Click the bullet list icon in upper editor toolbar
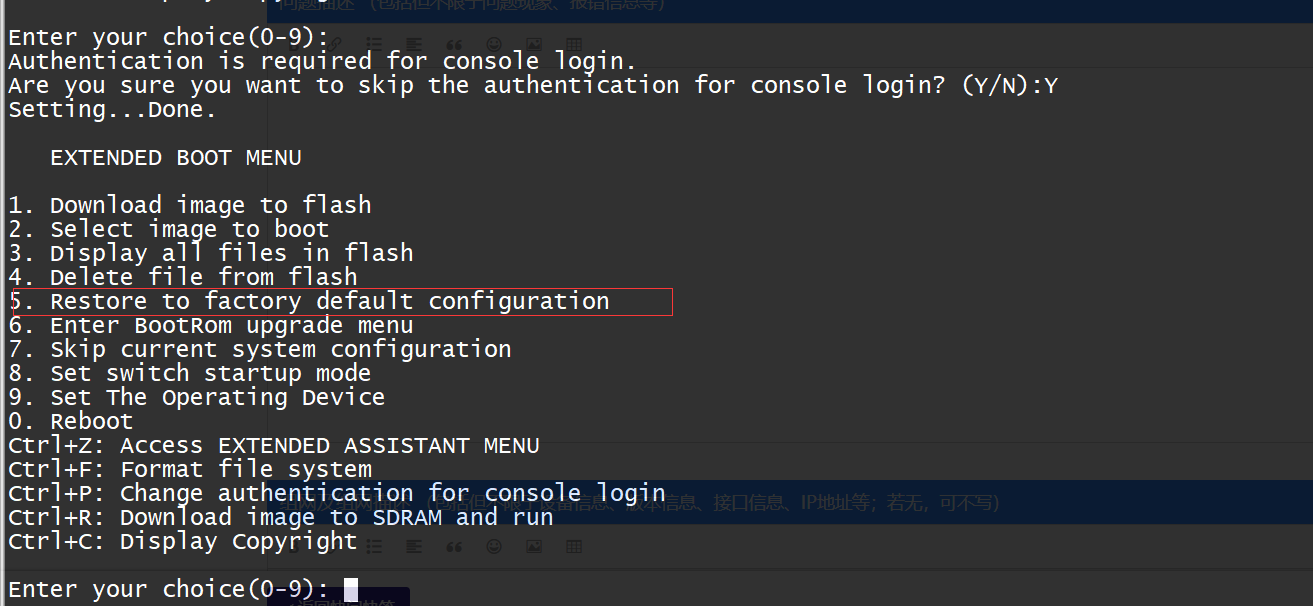Image resolution: width=1313 pixels, height=606 pixels. [374, 44]
